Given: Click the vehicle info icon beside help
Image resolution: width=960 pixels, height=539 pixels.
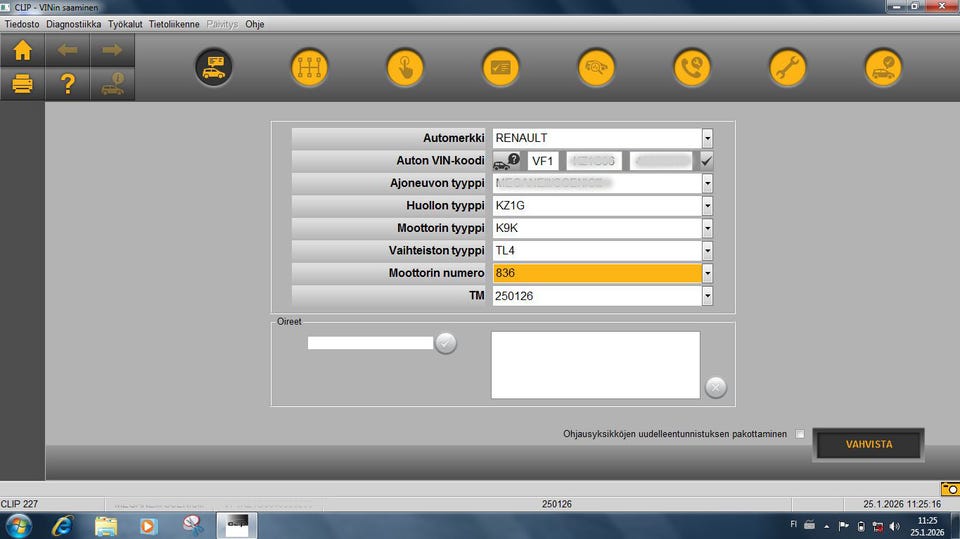Looking at the screenshot, I should 112,83.
